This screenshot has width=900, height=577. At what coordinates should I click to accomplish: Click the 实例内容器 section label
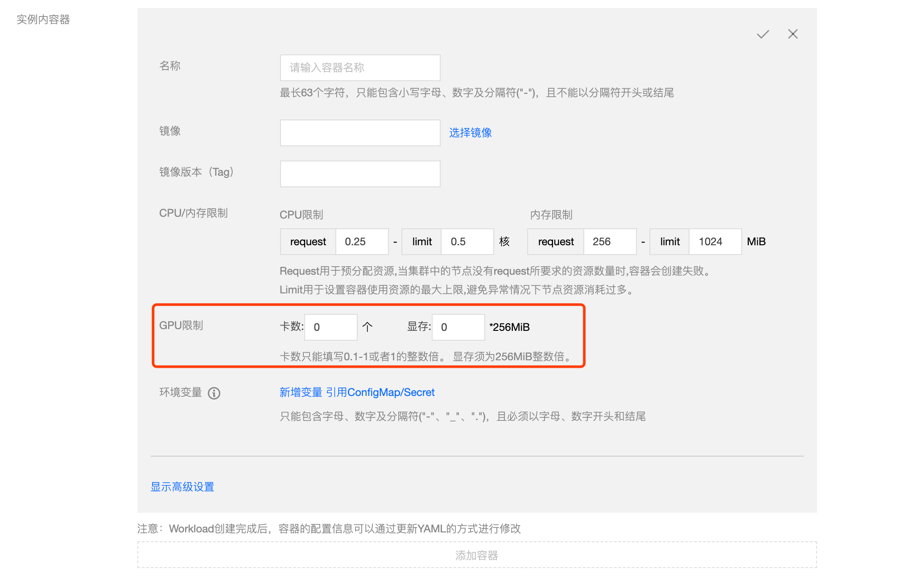(43, 20)
